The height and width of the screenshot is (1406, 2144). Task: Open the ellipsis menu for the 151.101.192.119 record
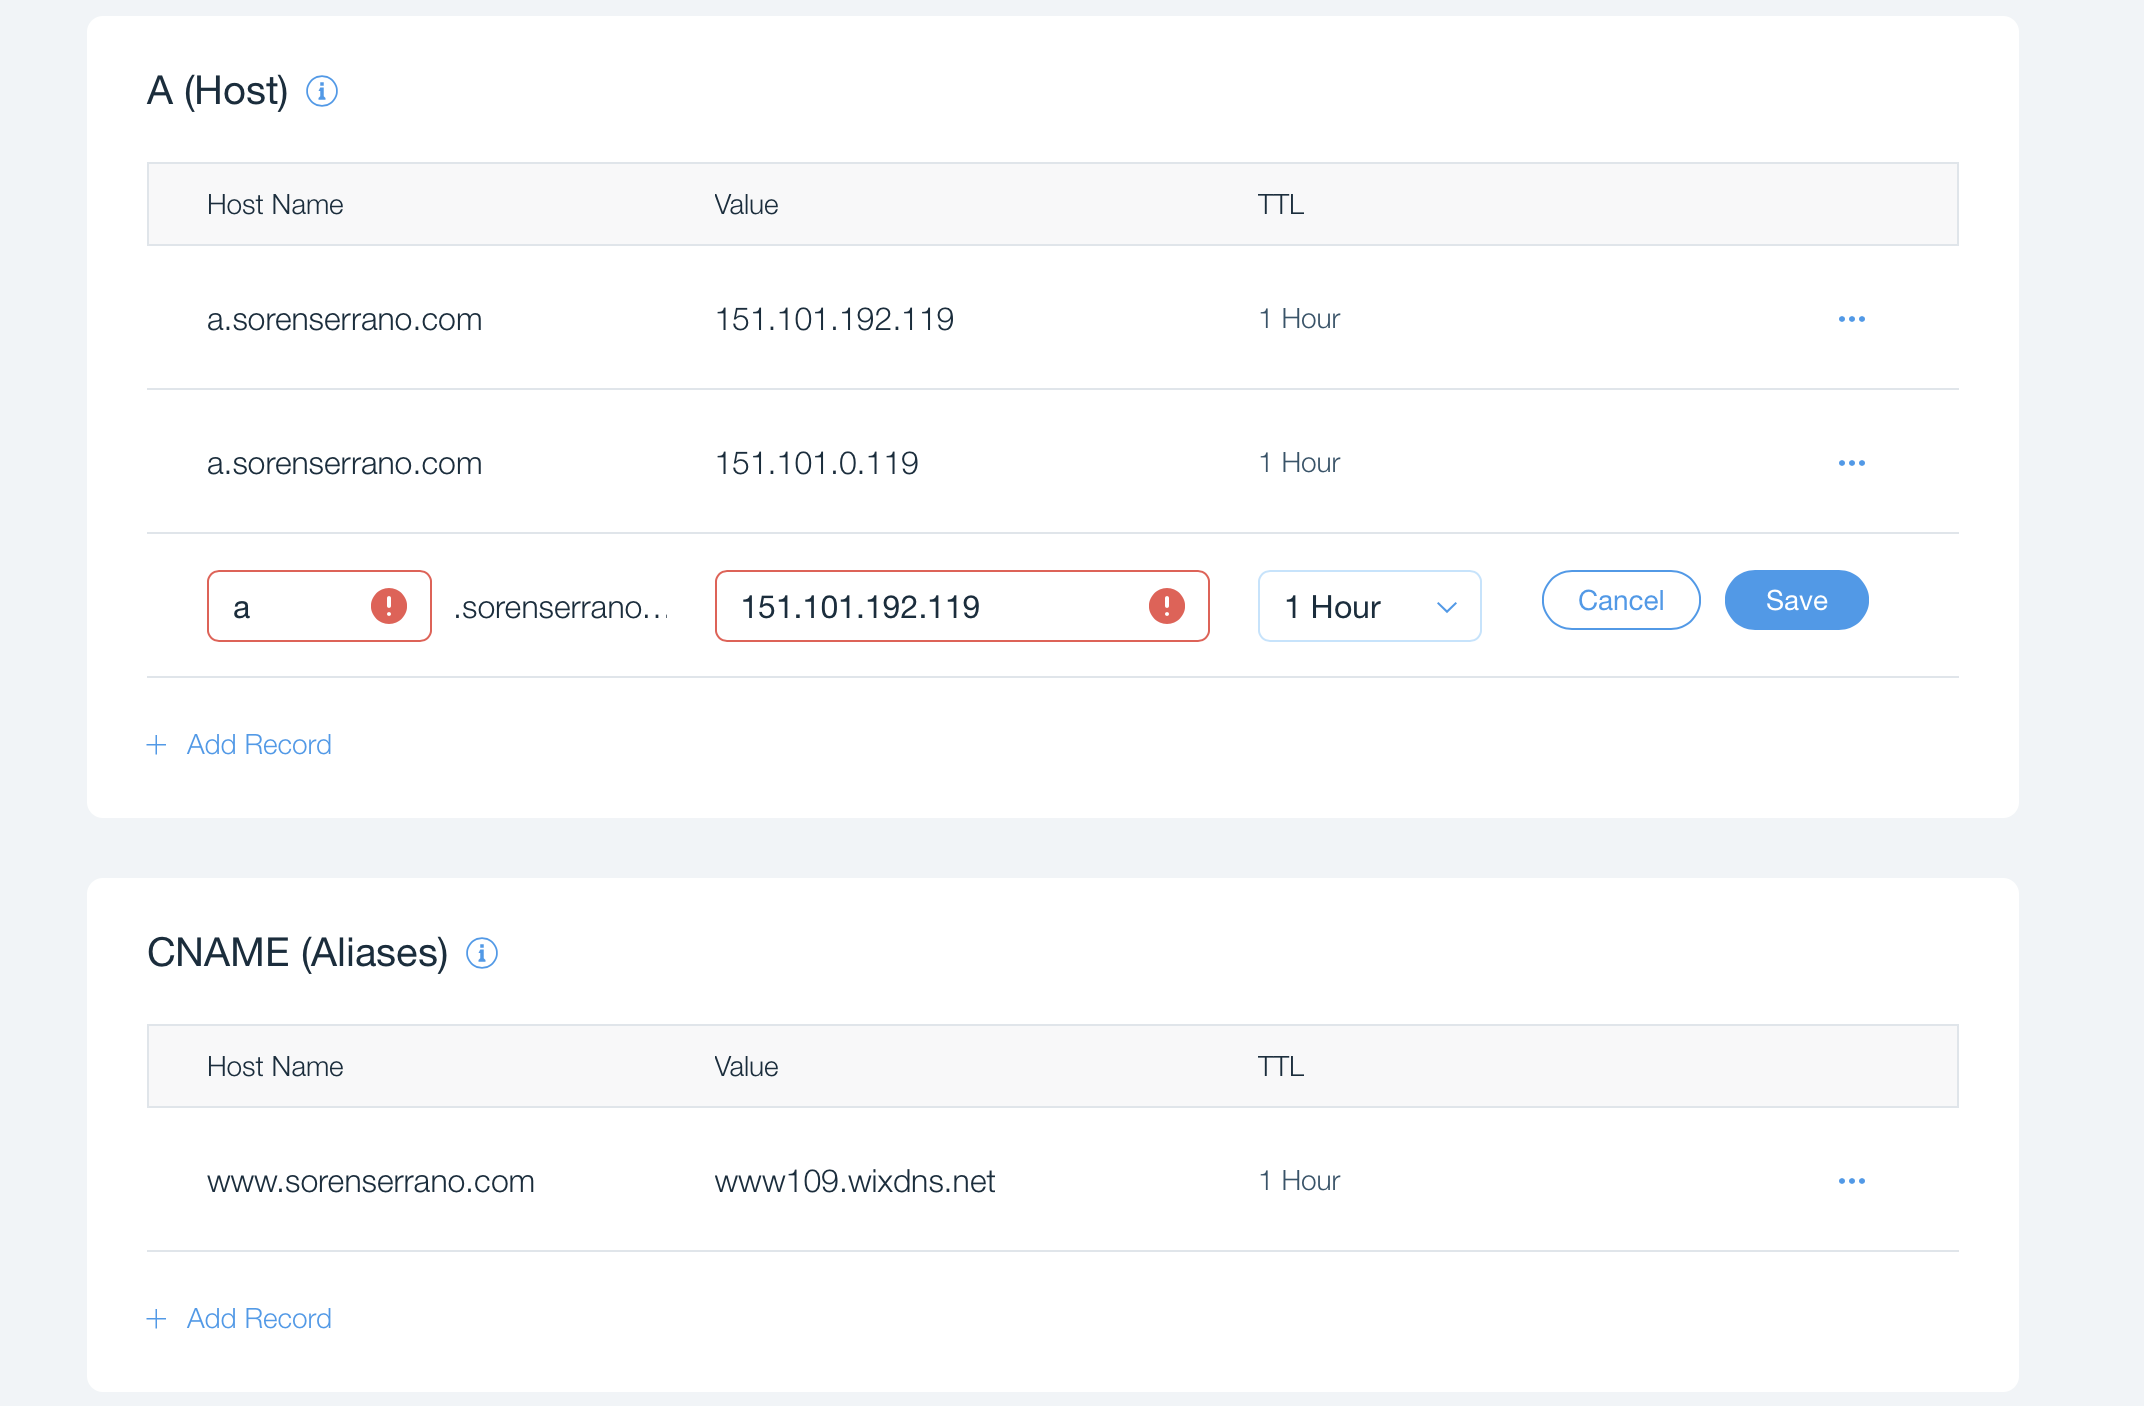1851,318
